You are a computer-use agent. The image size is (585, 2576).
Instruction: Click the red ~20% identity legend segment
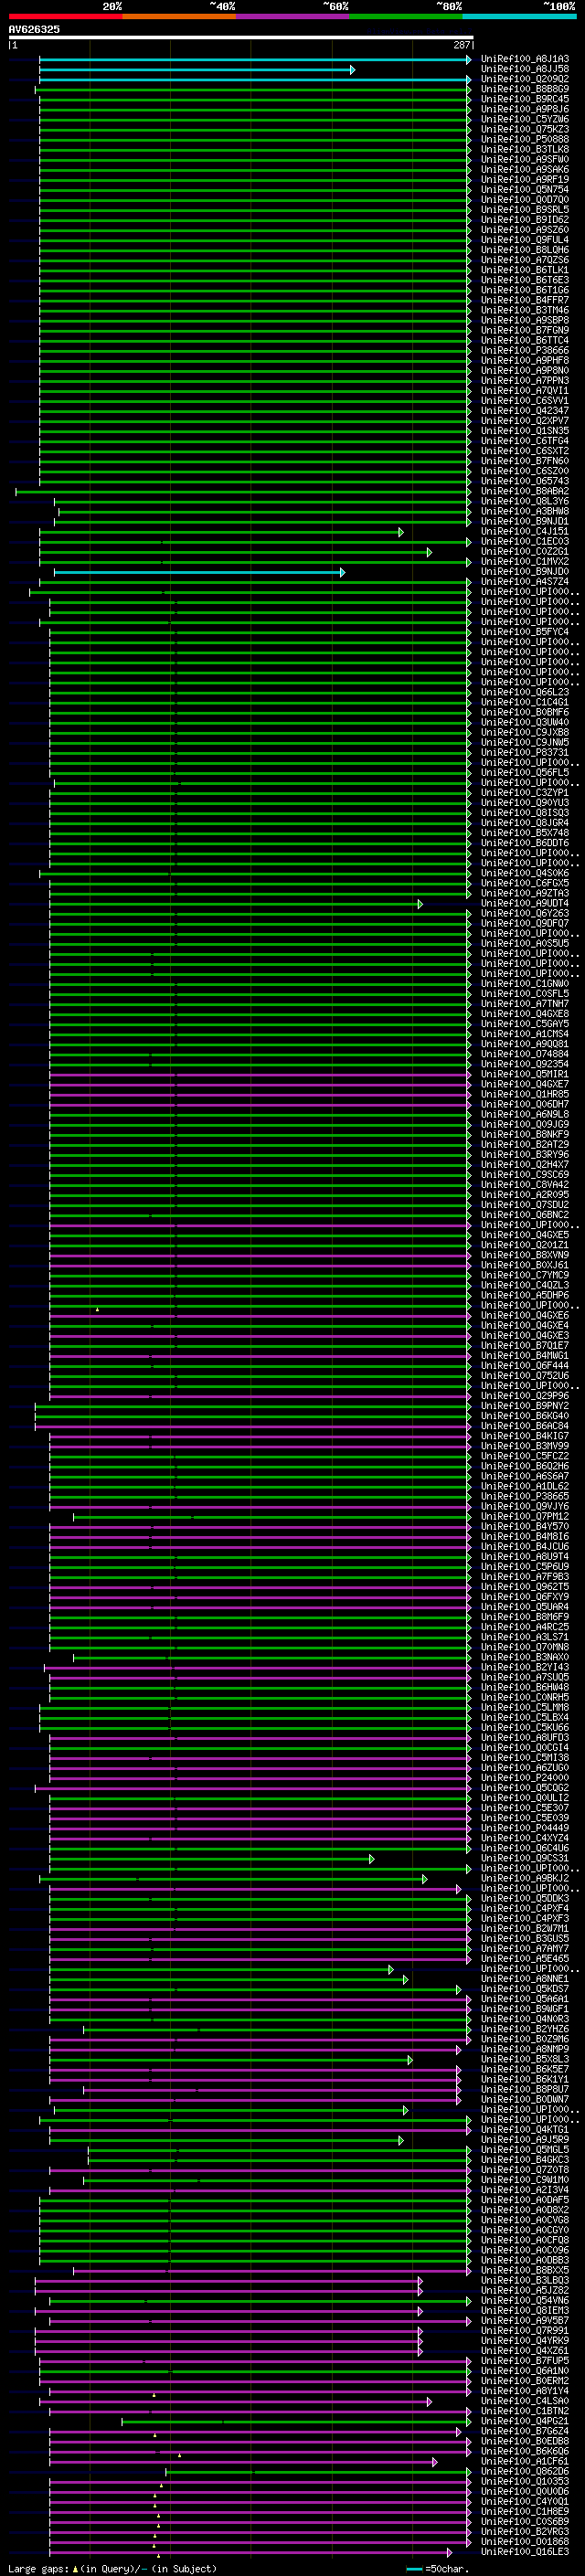[x=65, y=16]
